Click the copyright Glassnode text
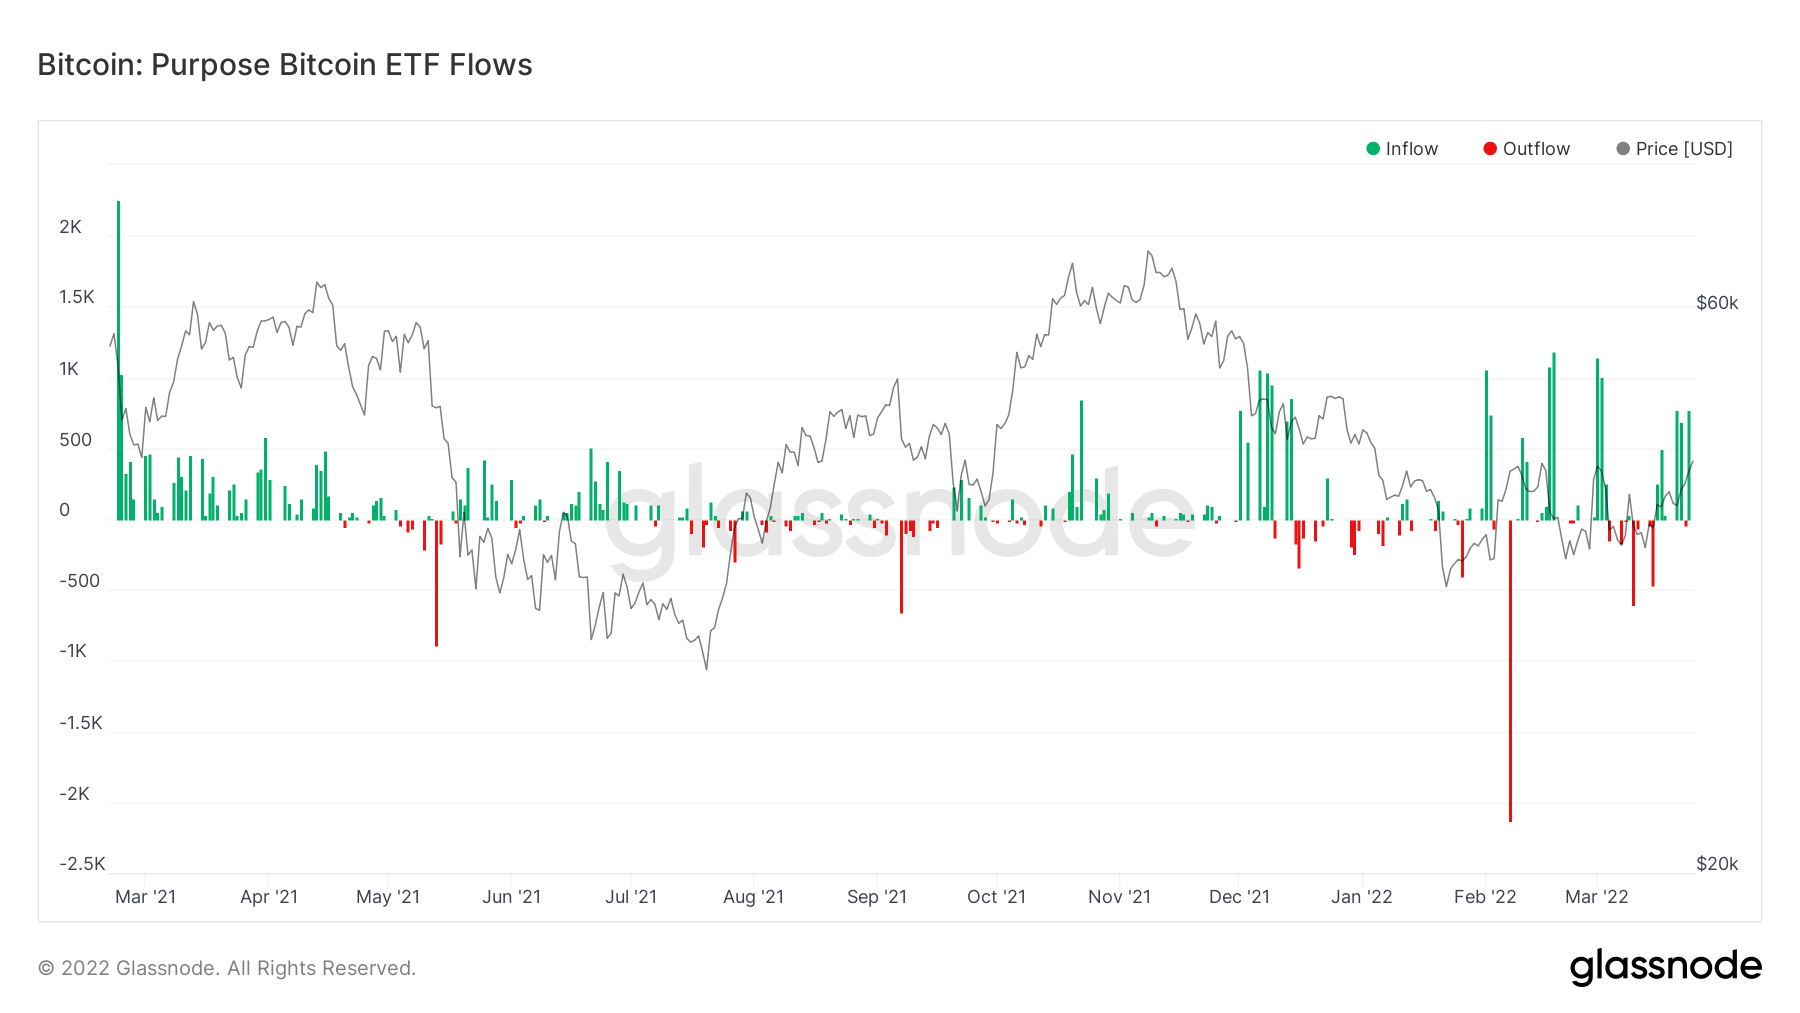Image resolution: width=1800 pixels, height=1013 pixels. pyautogui.click(x=227, y=968)
